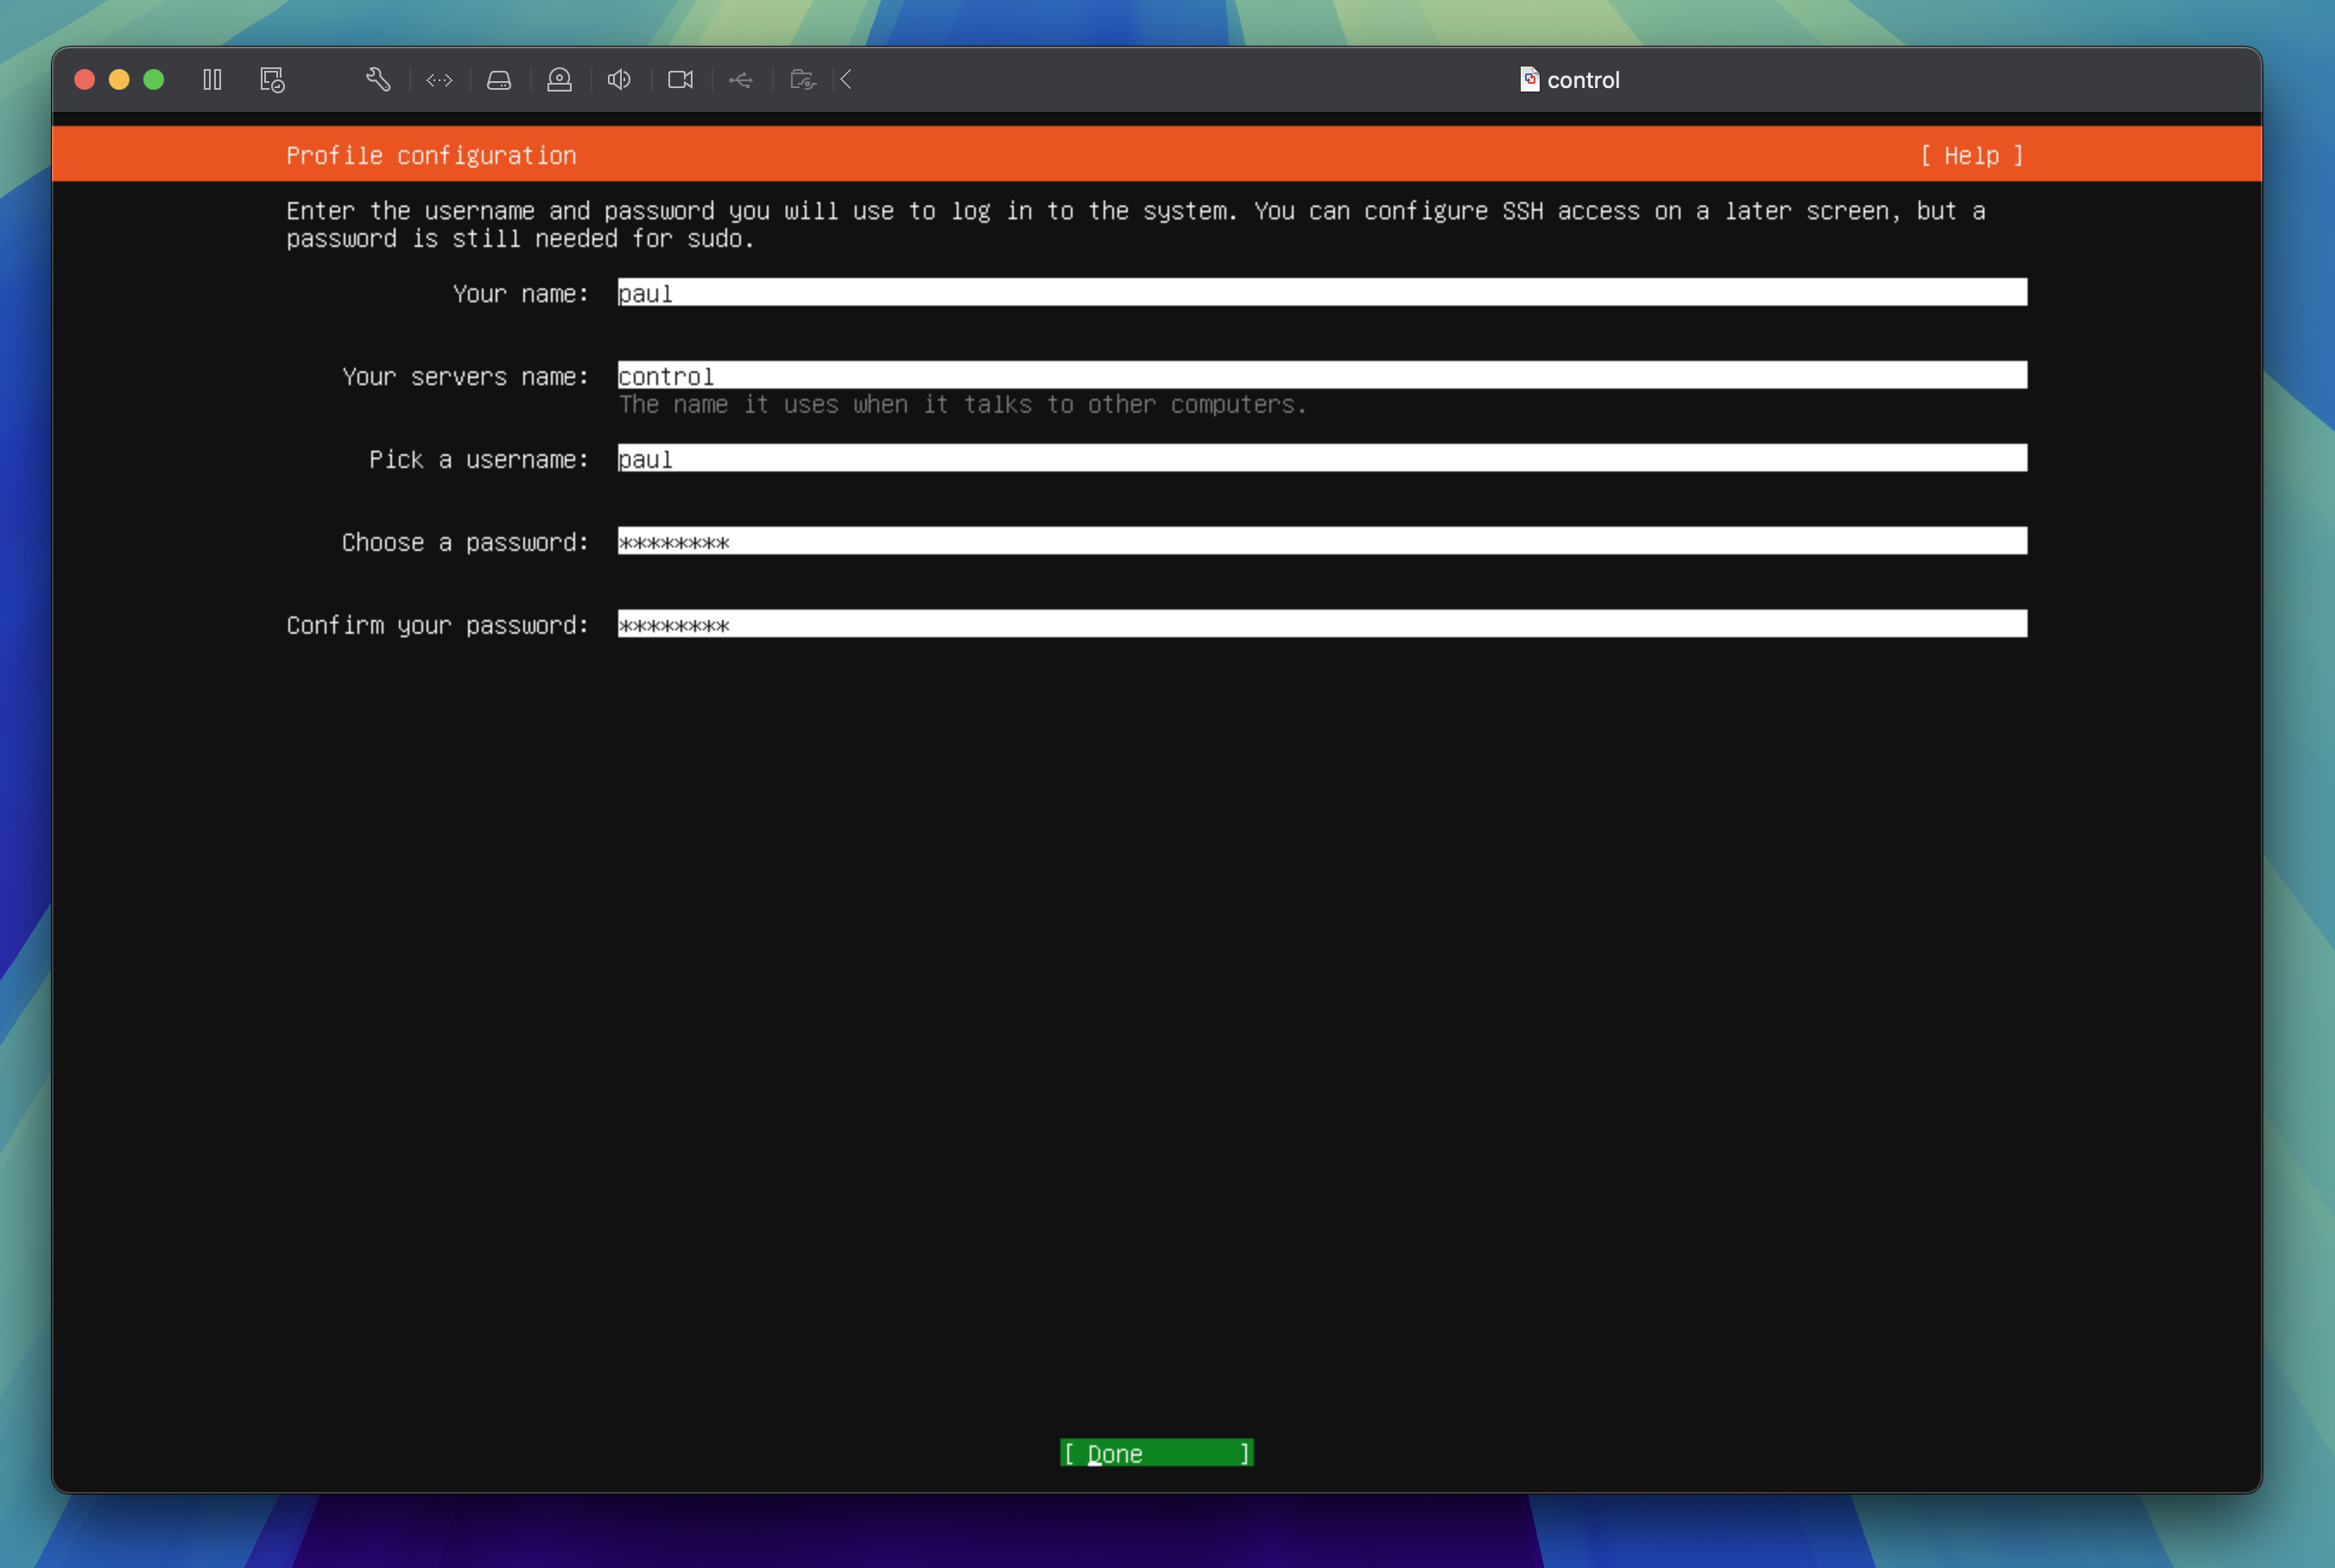The height and width of the screenshot is (1568, 2335).
Task: Open the sound speaker icon
Action: (619, 80)
